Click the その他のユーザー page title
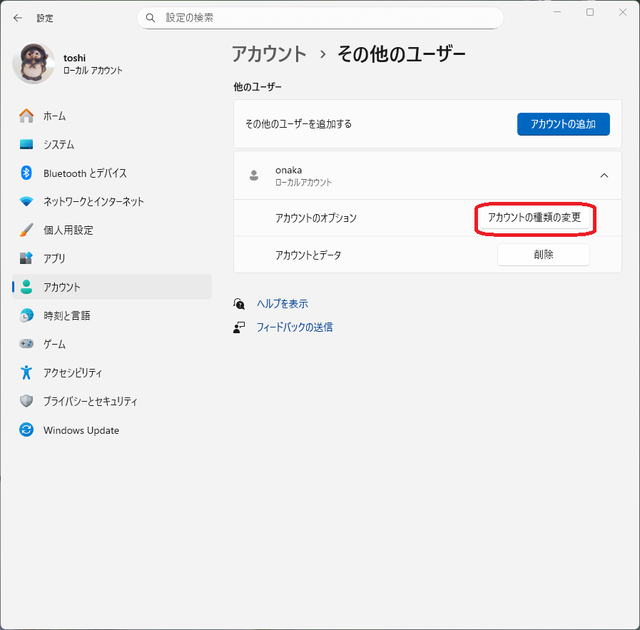The height and width of the screenshot is (630, 640). pos(401,54)
